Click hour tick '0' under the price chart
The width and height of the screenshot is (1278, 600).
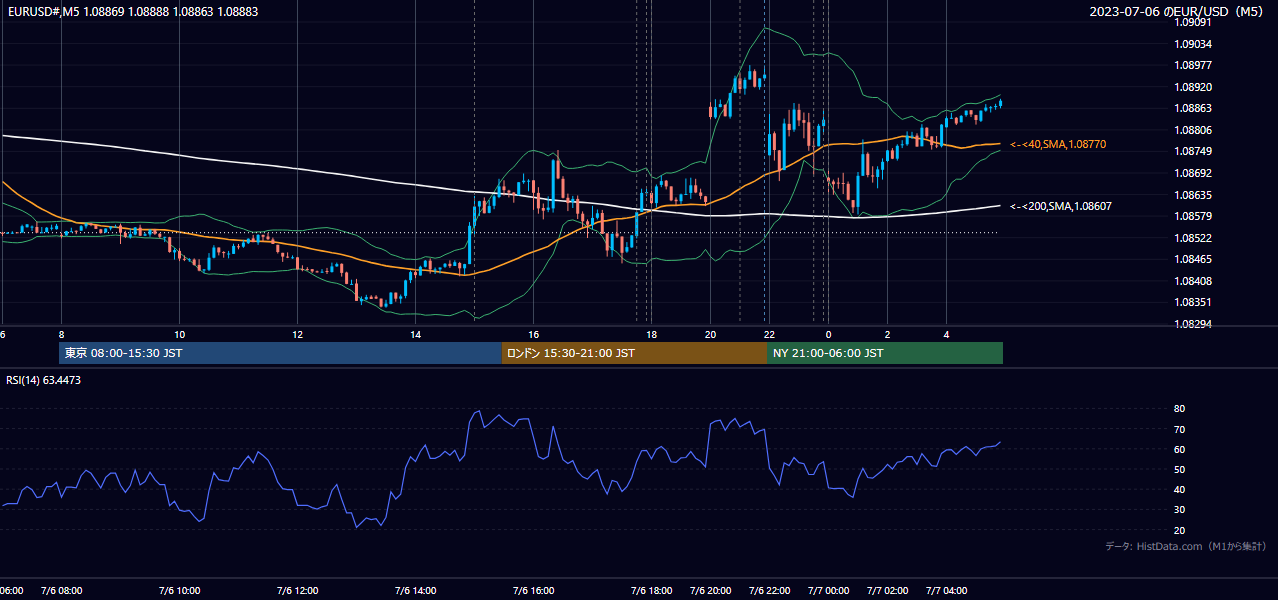pyautogui.click(x=828, y=334)
